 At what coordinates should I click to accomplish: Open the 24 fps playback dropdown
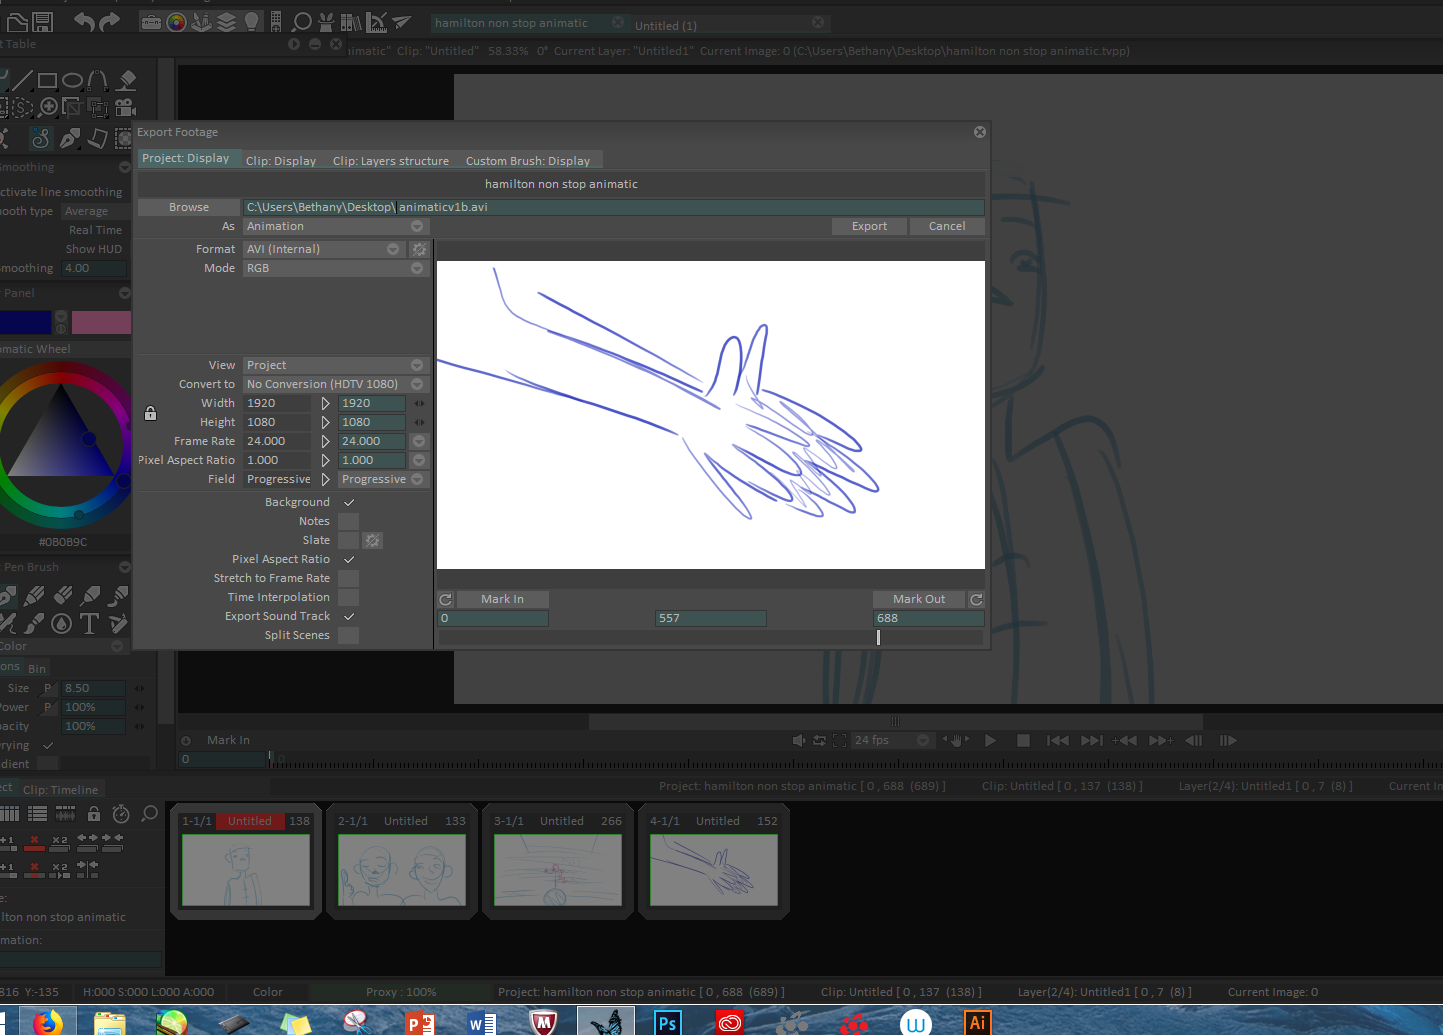892,740
